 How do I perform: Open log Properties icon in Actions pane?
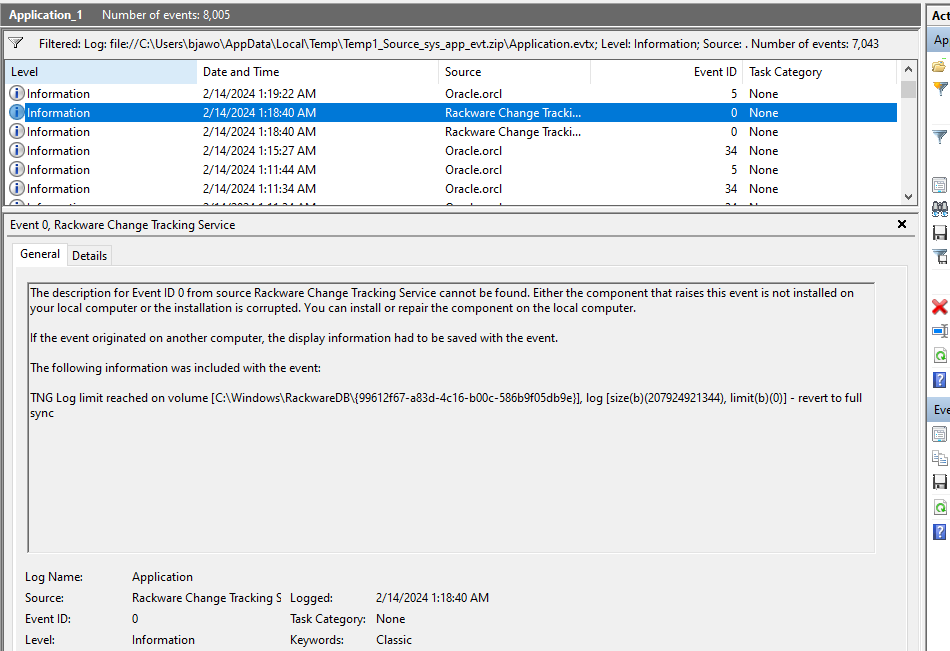pos(940,185)
